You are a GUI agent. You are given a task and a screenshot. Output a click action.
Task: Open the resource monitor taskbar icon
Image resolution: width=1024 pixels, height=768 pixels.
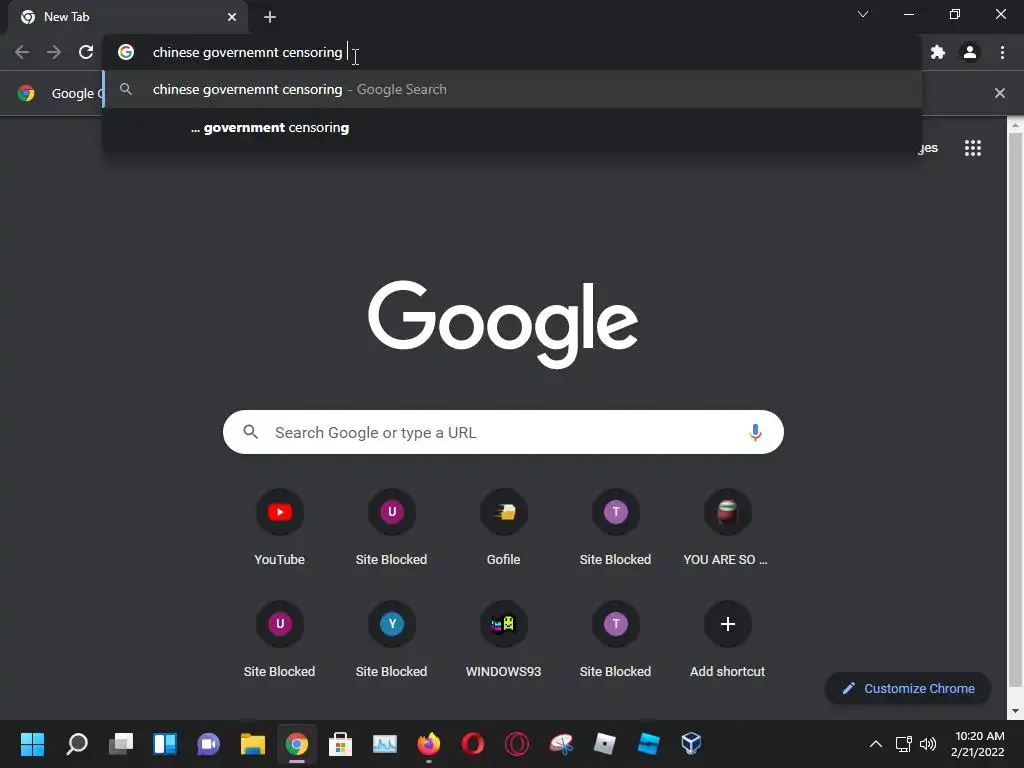point(385,744)
